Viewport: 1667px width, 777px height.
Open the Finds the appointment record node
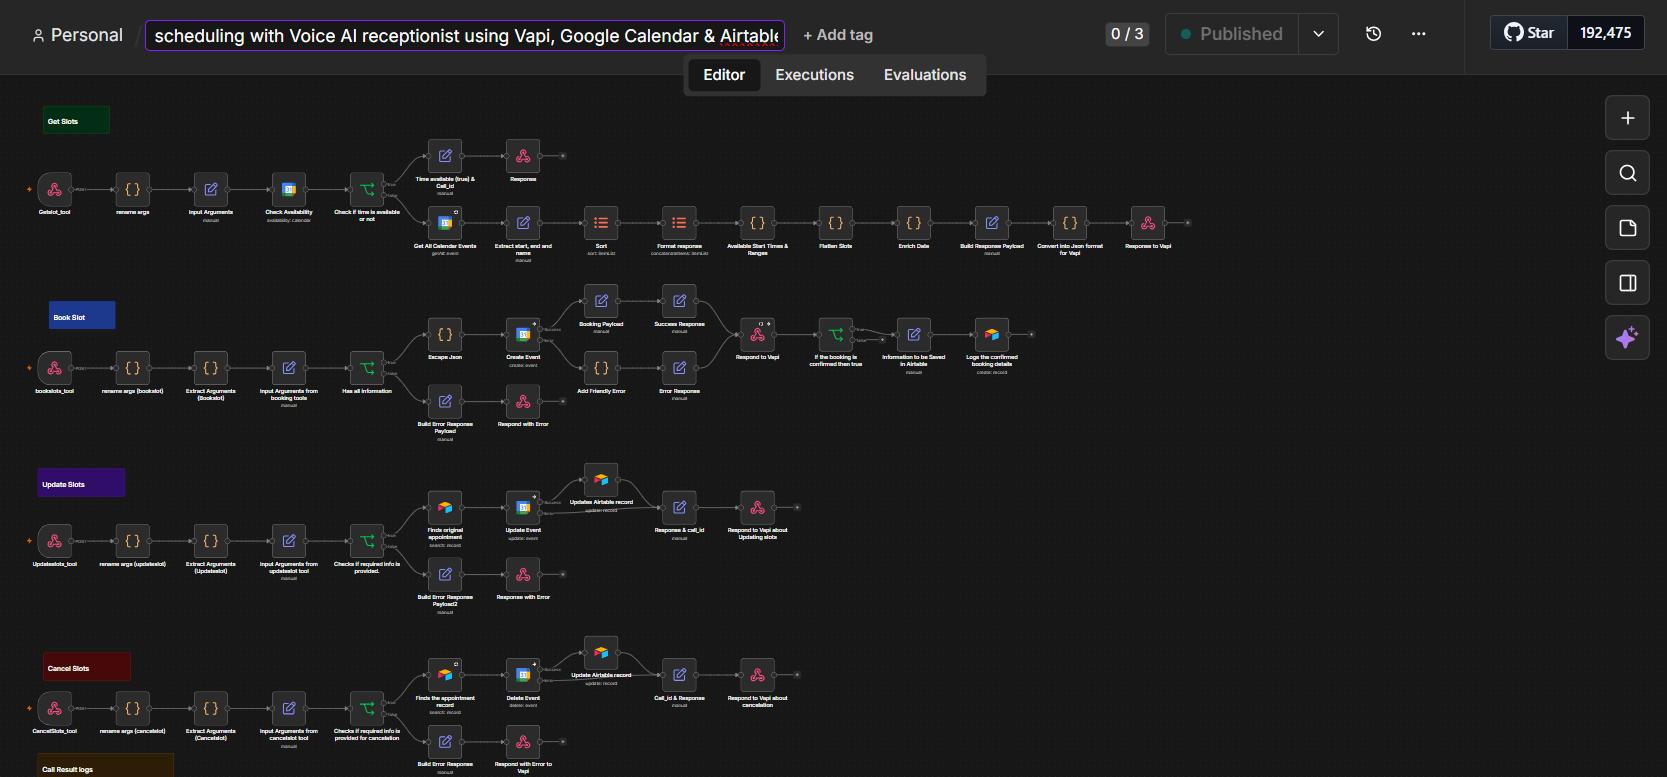445,675
